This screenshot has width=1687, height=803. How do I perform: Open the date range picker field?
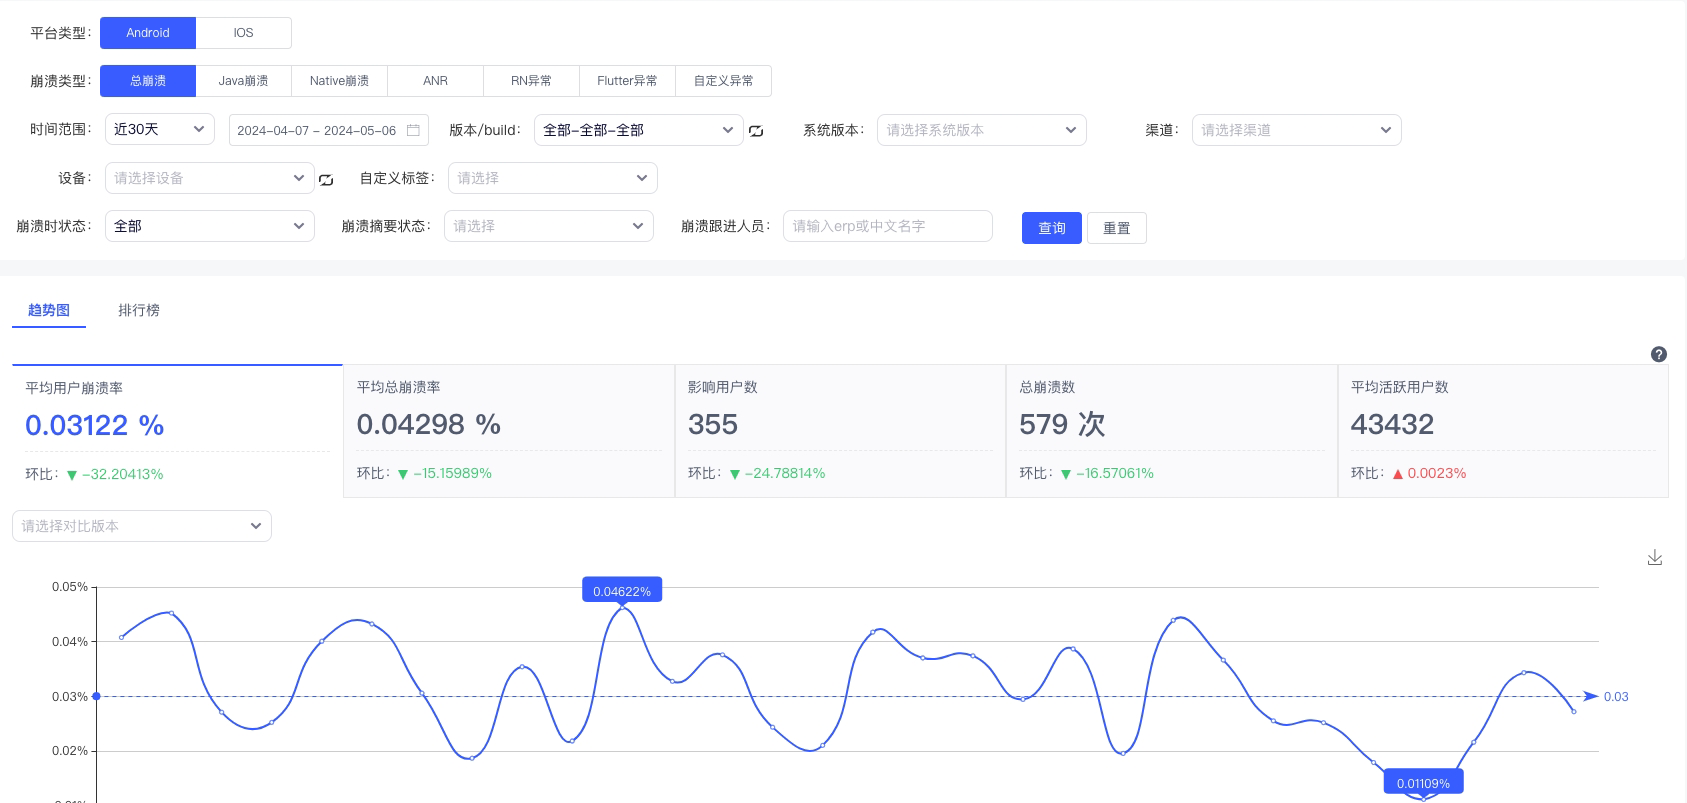(x=329, y=130)
